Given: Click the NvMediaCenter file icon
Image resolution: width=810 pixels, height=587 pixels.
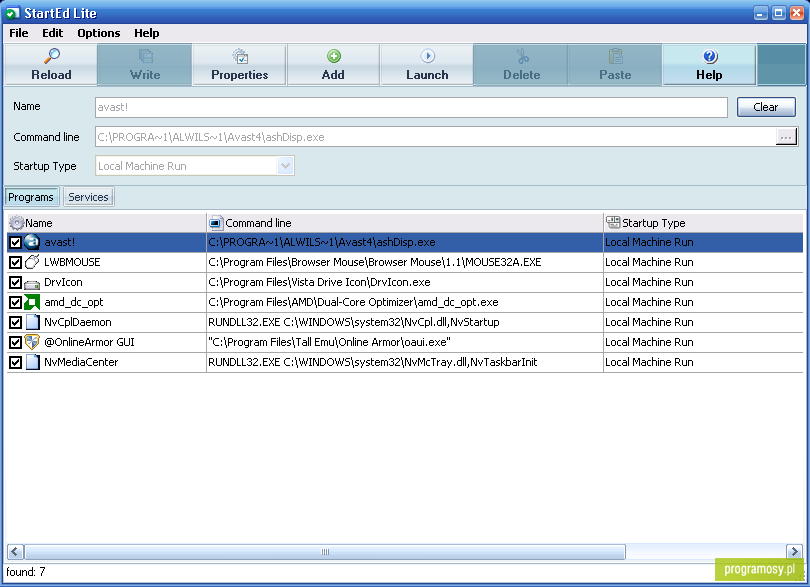Looking at the screenshot, I should click(33, 362).
